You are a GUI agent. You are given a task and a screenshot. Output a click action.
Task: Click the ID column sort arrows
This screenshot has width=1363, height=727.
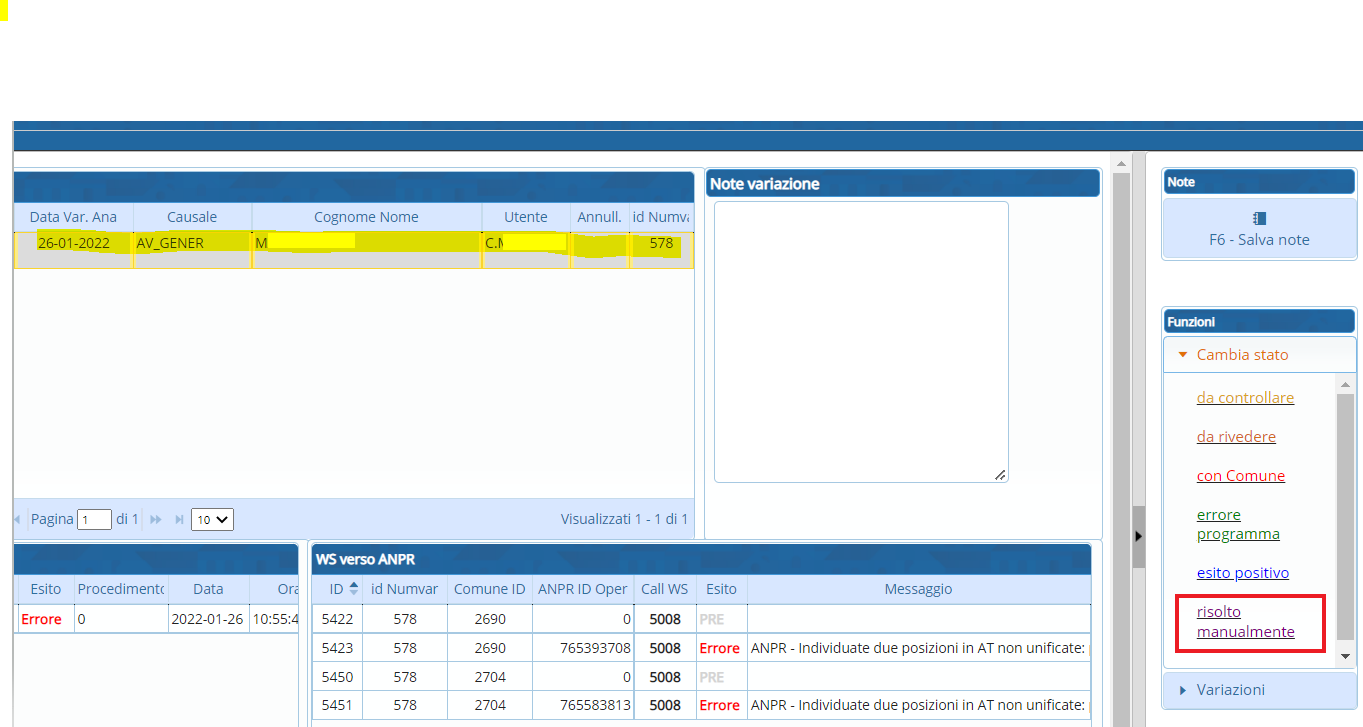point(353,589)
